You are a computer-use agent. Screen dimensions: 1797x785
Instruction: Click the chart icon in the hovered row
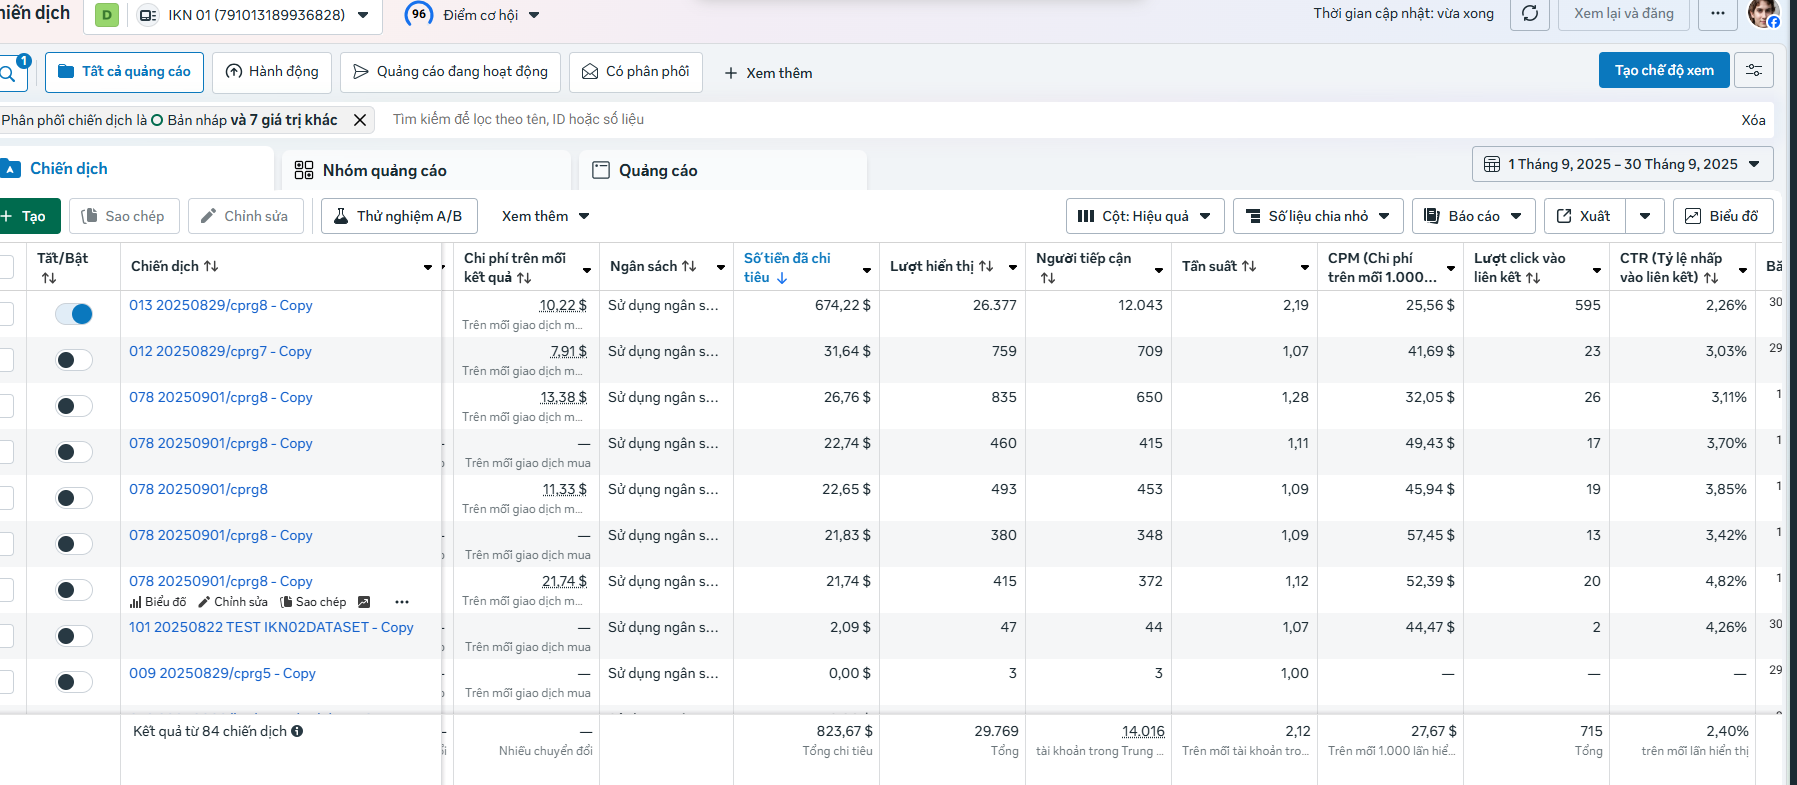(364, 602)
